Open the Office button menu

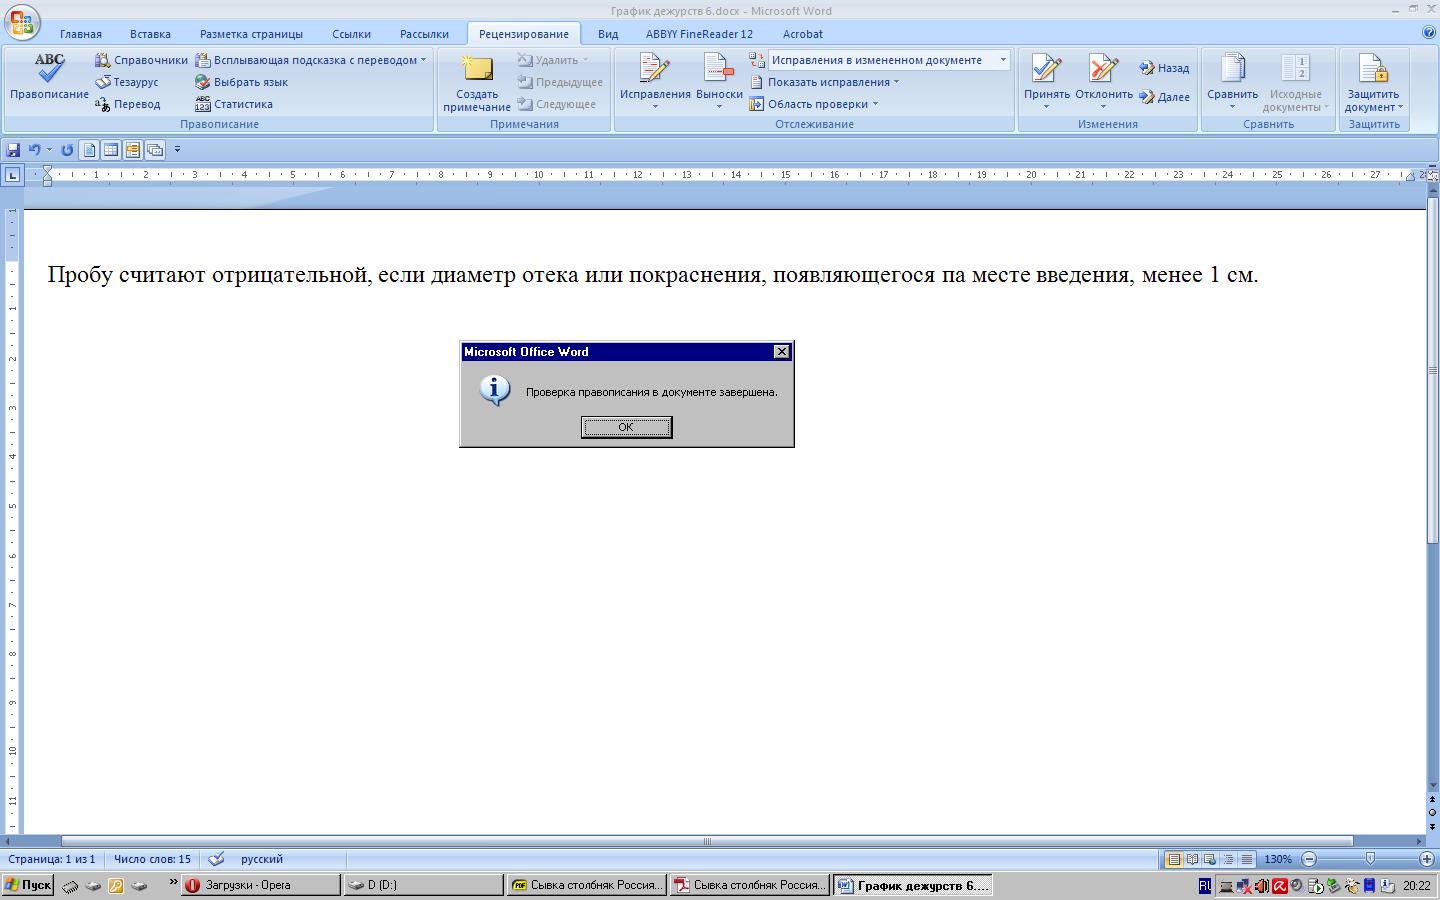(x=21, y=21)
